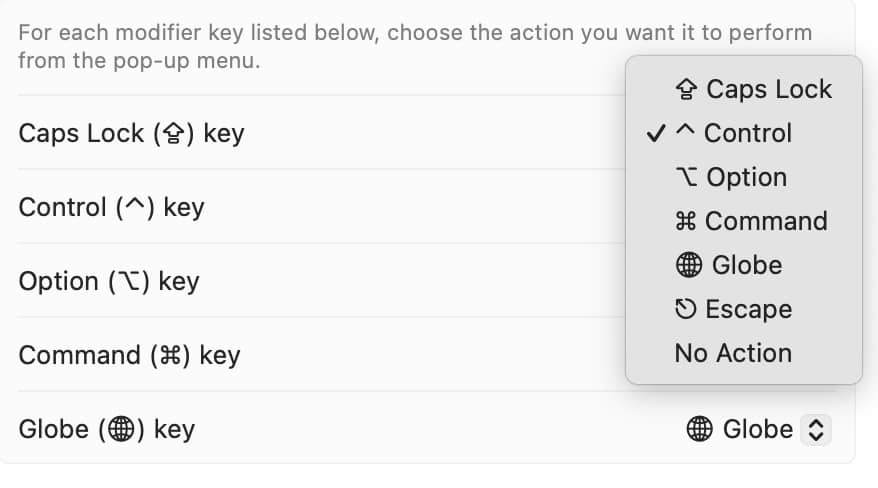
Task: Click the Option symbol icon in popup menu
Action: click(686, 177)
